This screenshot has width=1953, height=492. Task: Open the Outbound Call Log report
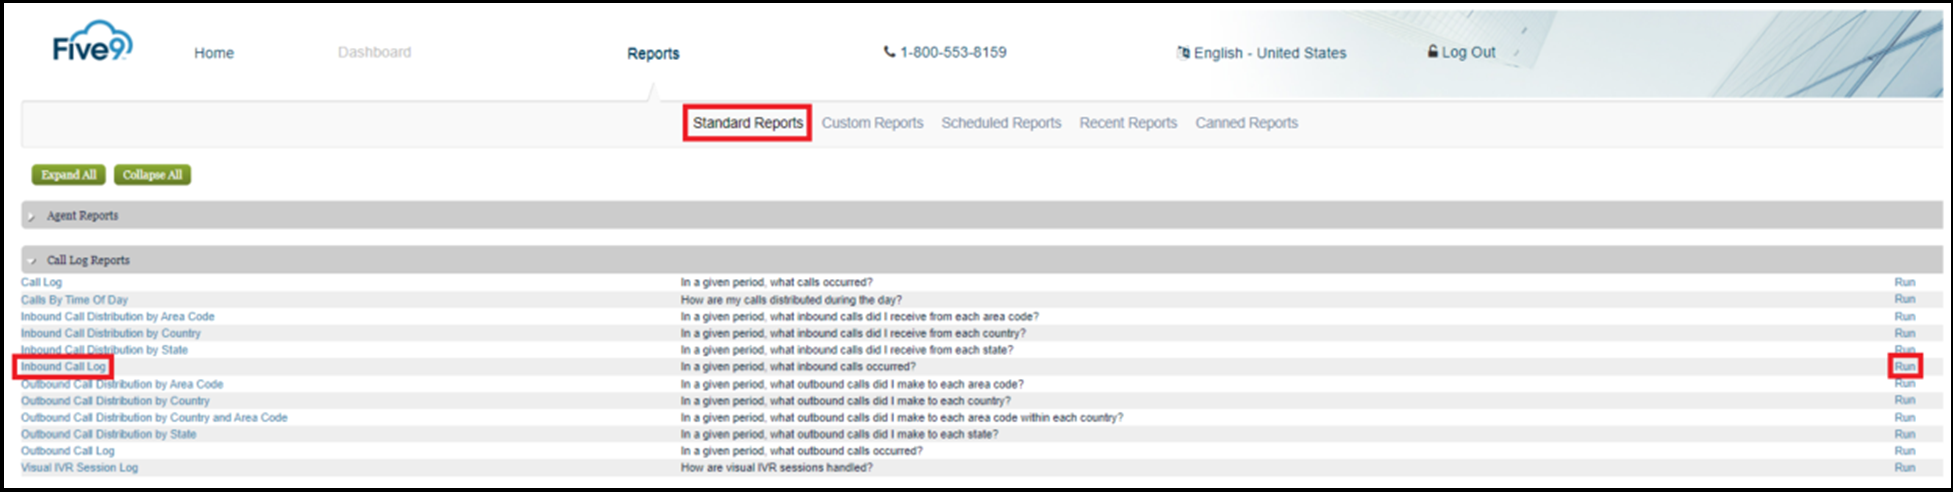[x=68, y=451]
